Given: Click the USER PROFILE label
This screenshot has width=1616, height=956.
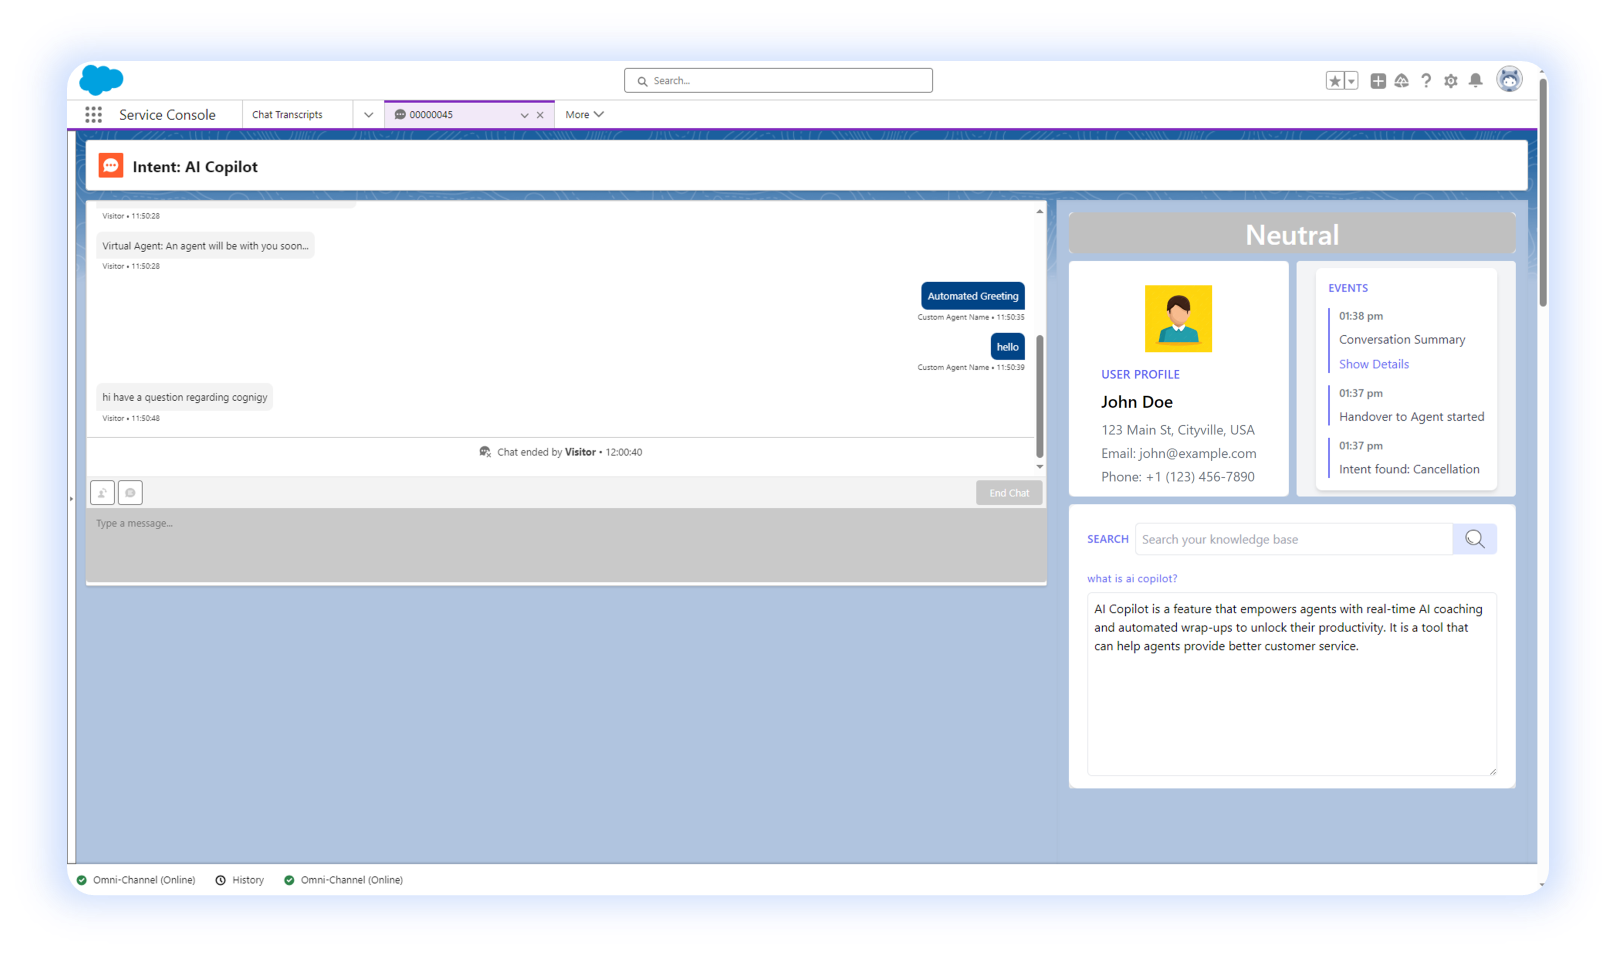Looking at the screenshot, I should point(1140,375).
